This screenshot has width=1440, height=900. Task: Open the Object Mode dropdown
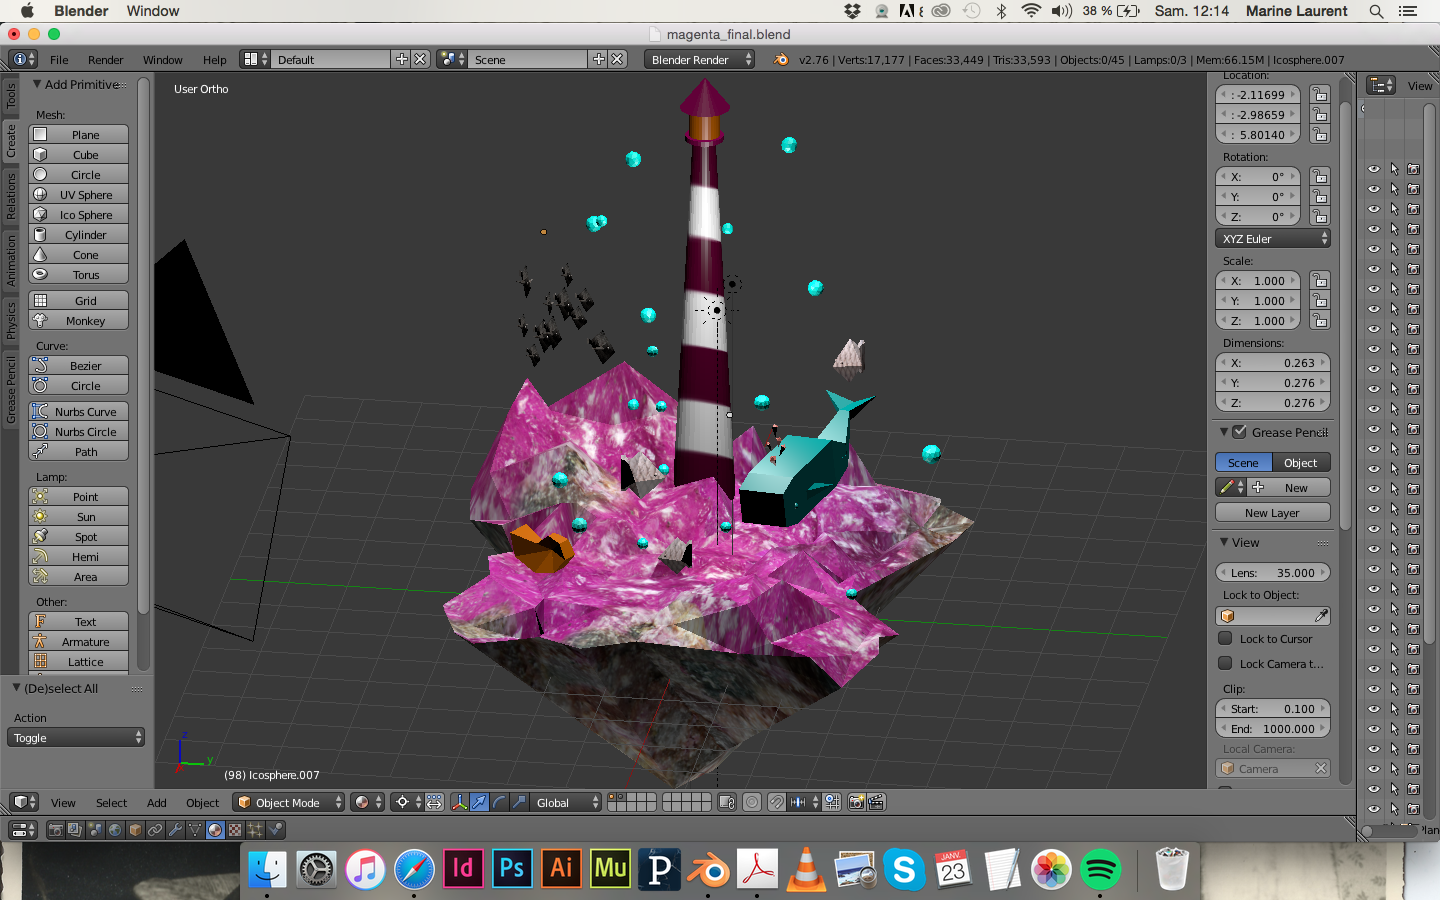(x=289, y=802)
